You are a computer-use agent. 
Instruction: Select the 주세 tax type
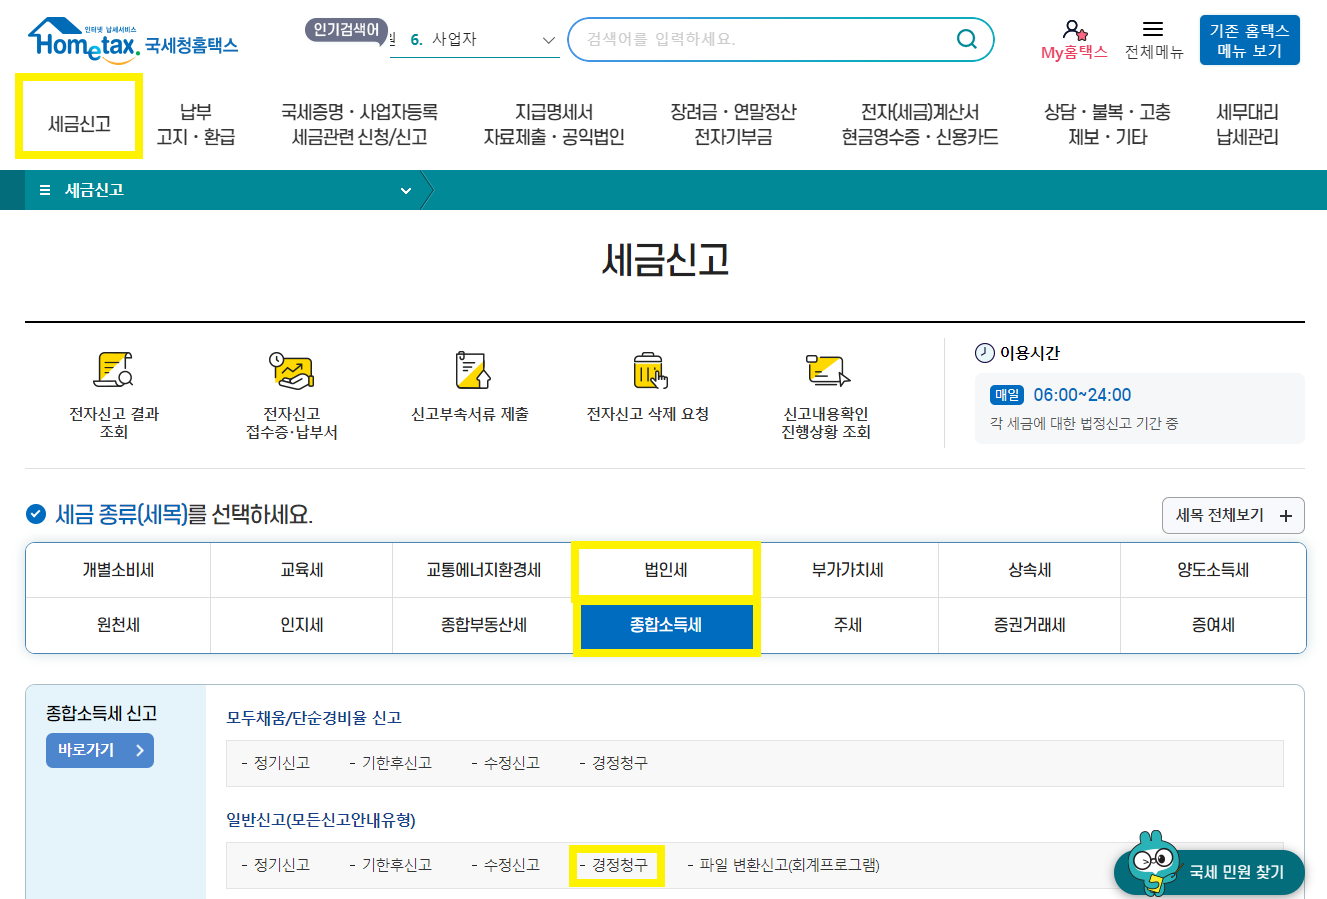tap(848, 625)
